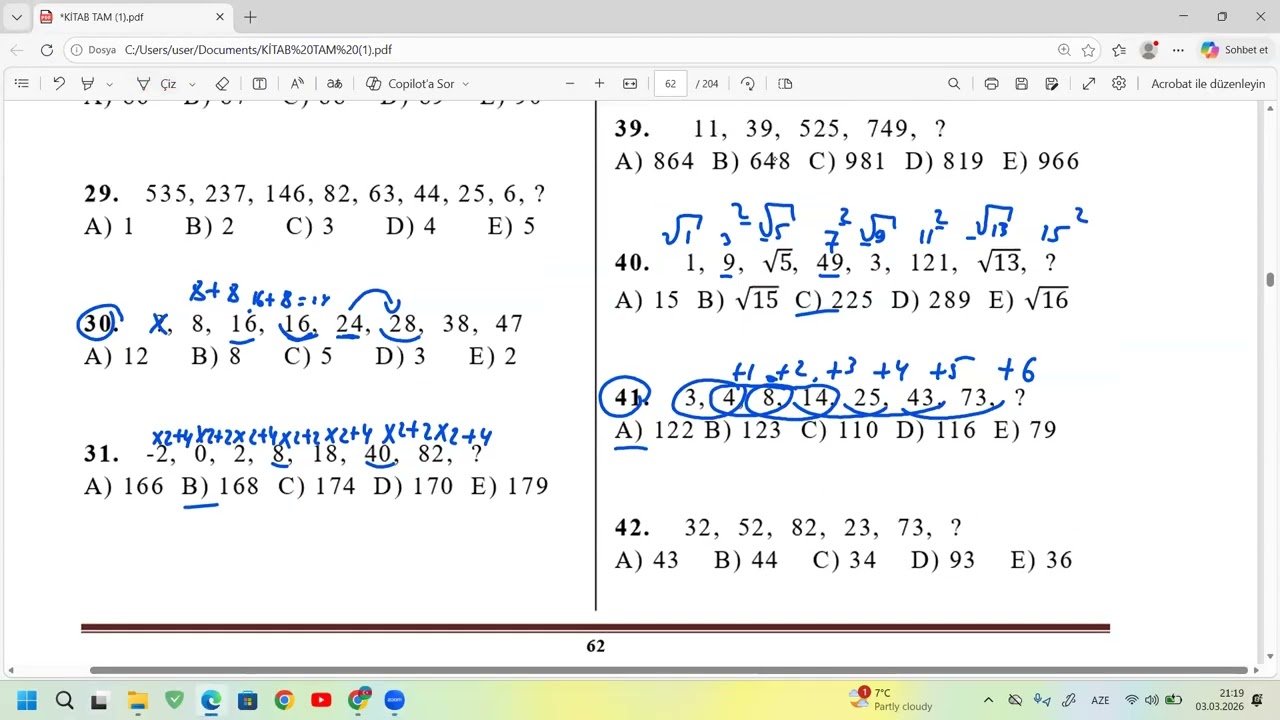Click the print icon

991,84
